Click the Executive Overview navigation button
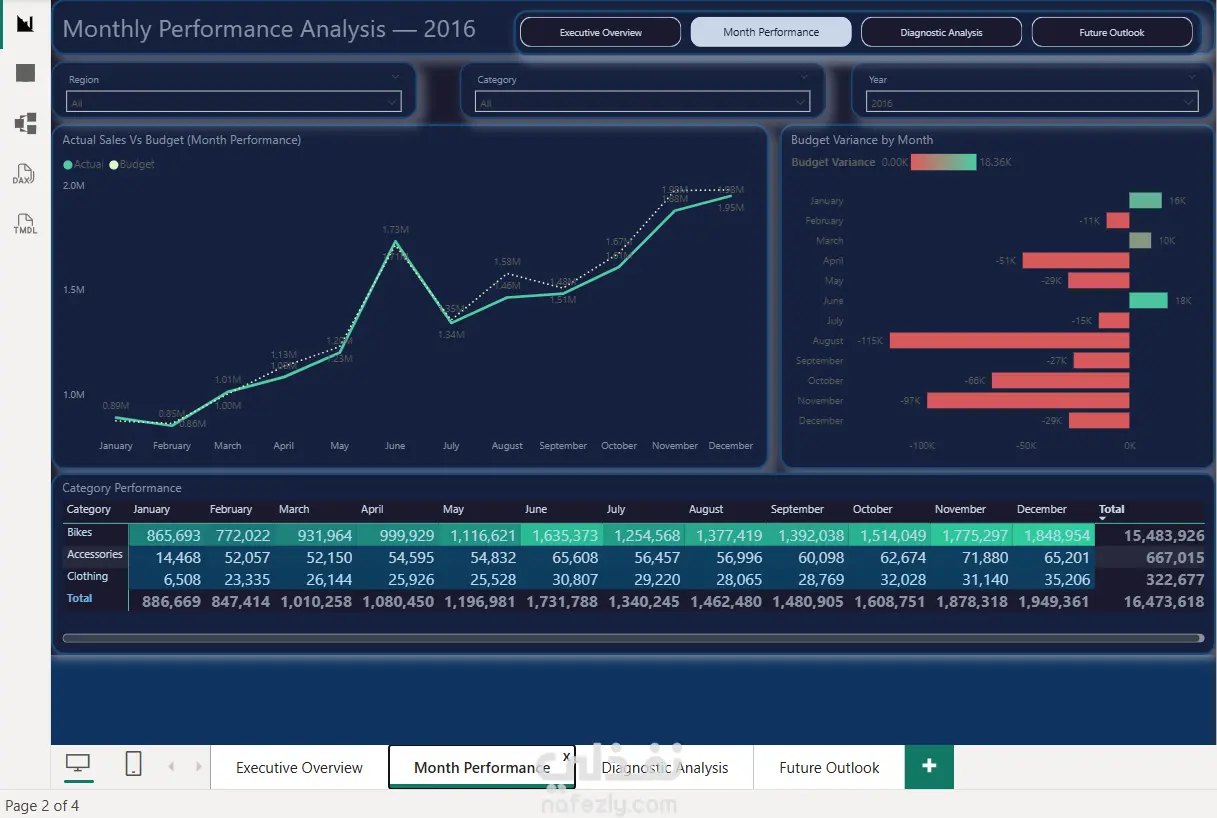 601,32
